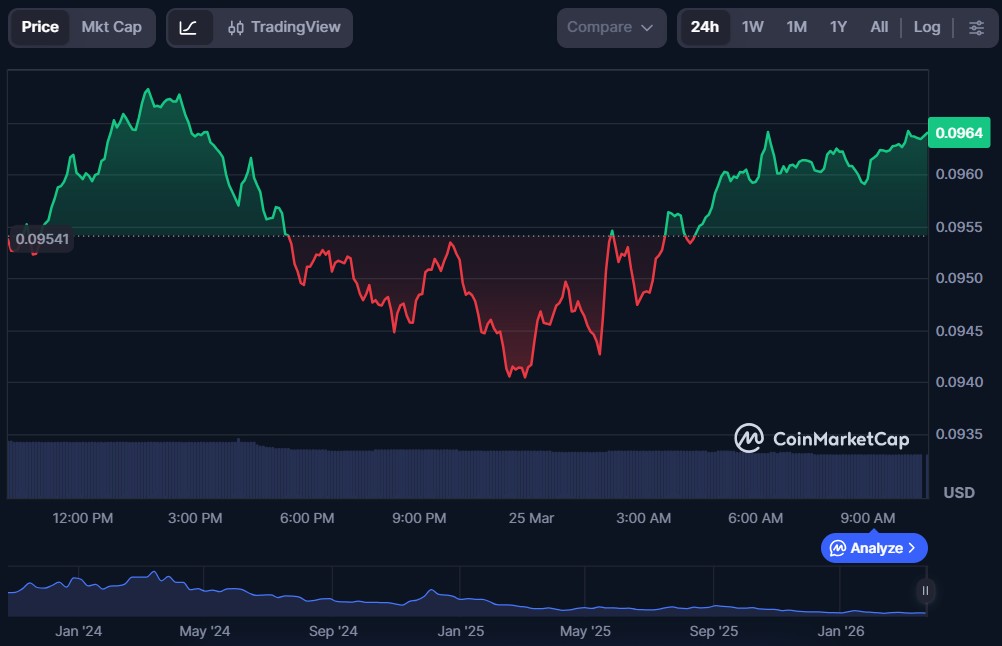Select the line chart icon
Screen dimensions: 1002x646
(x=188, y=27)
